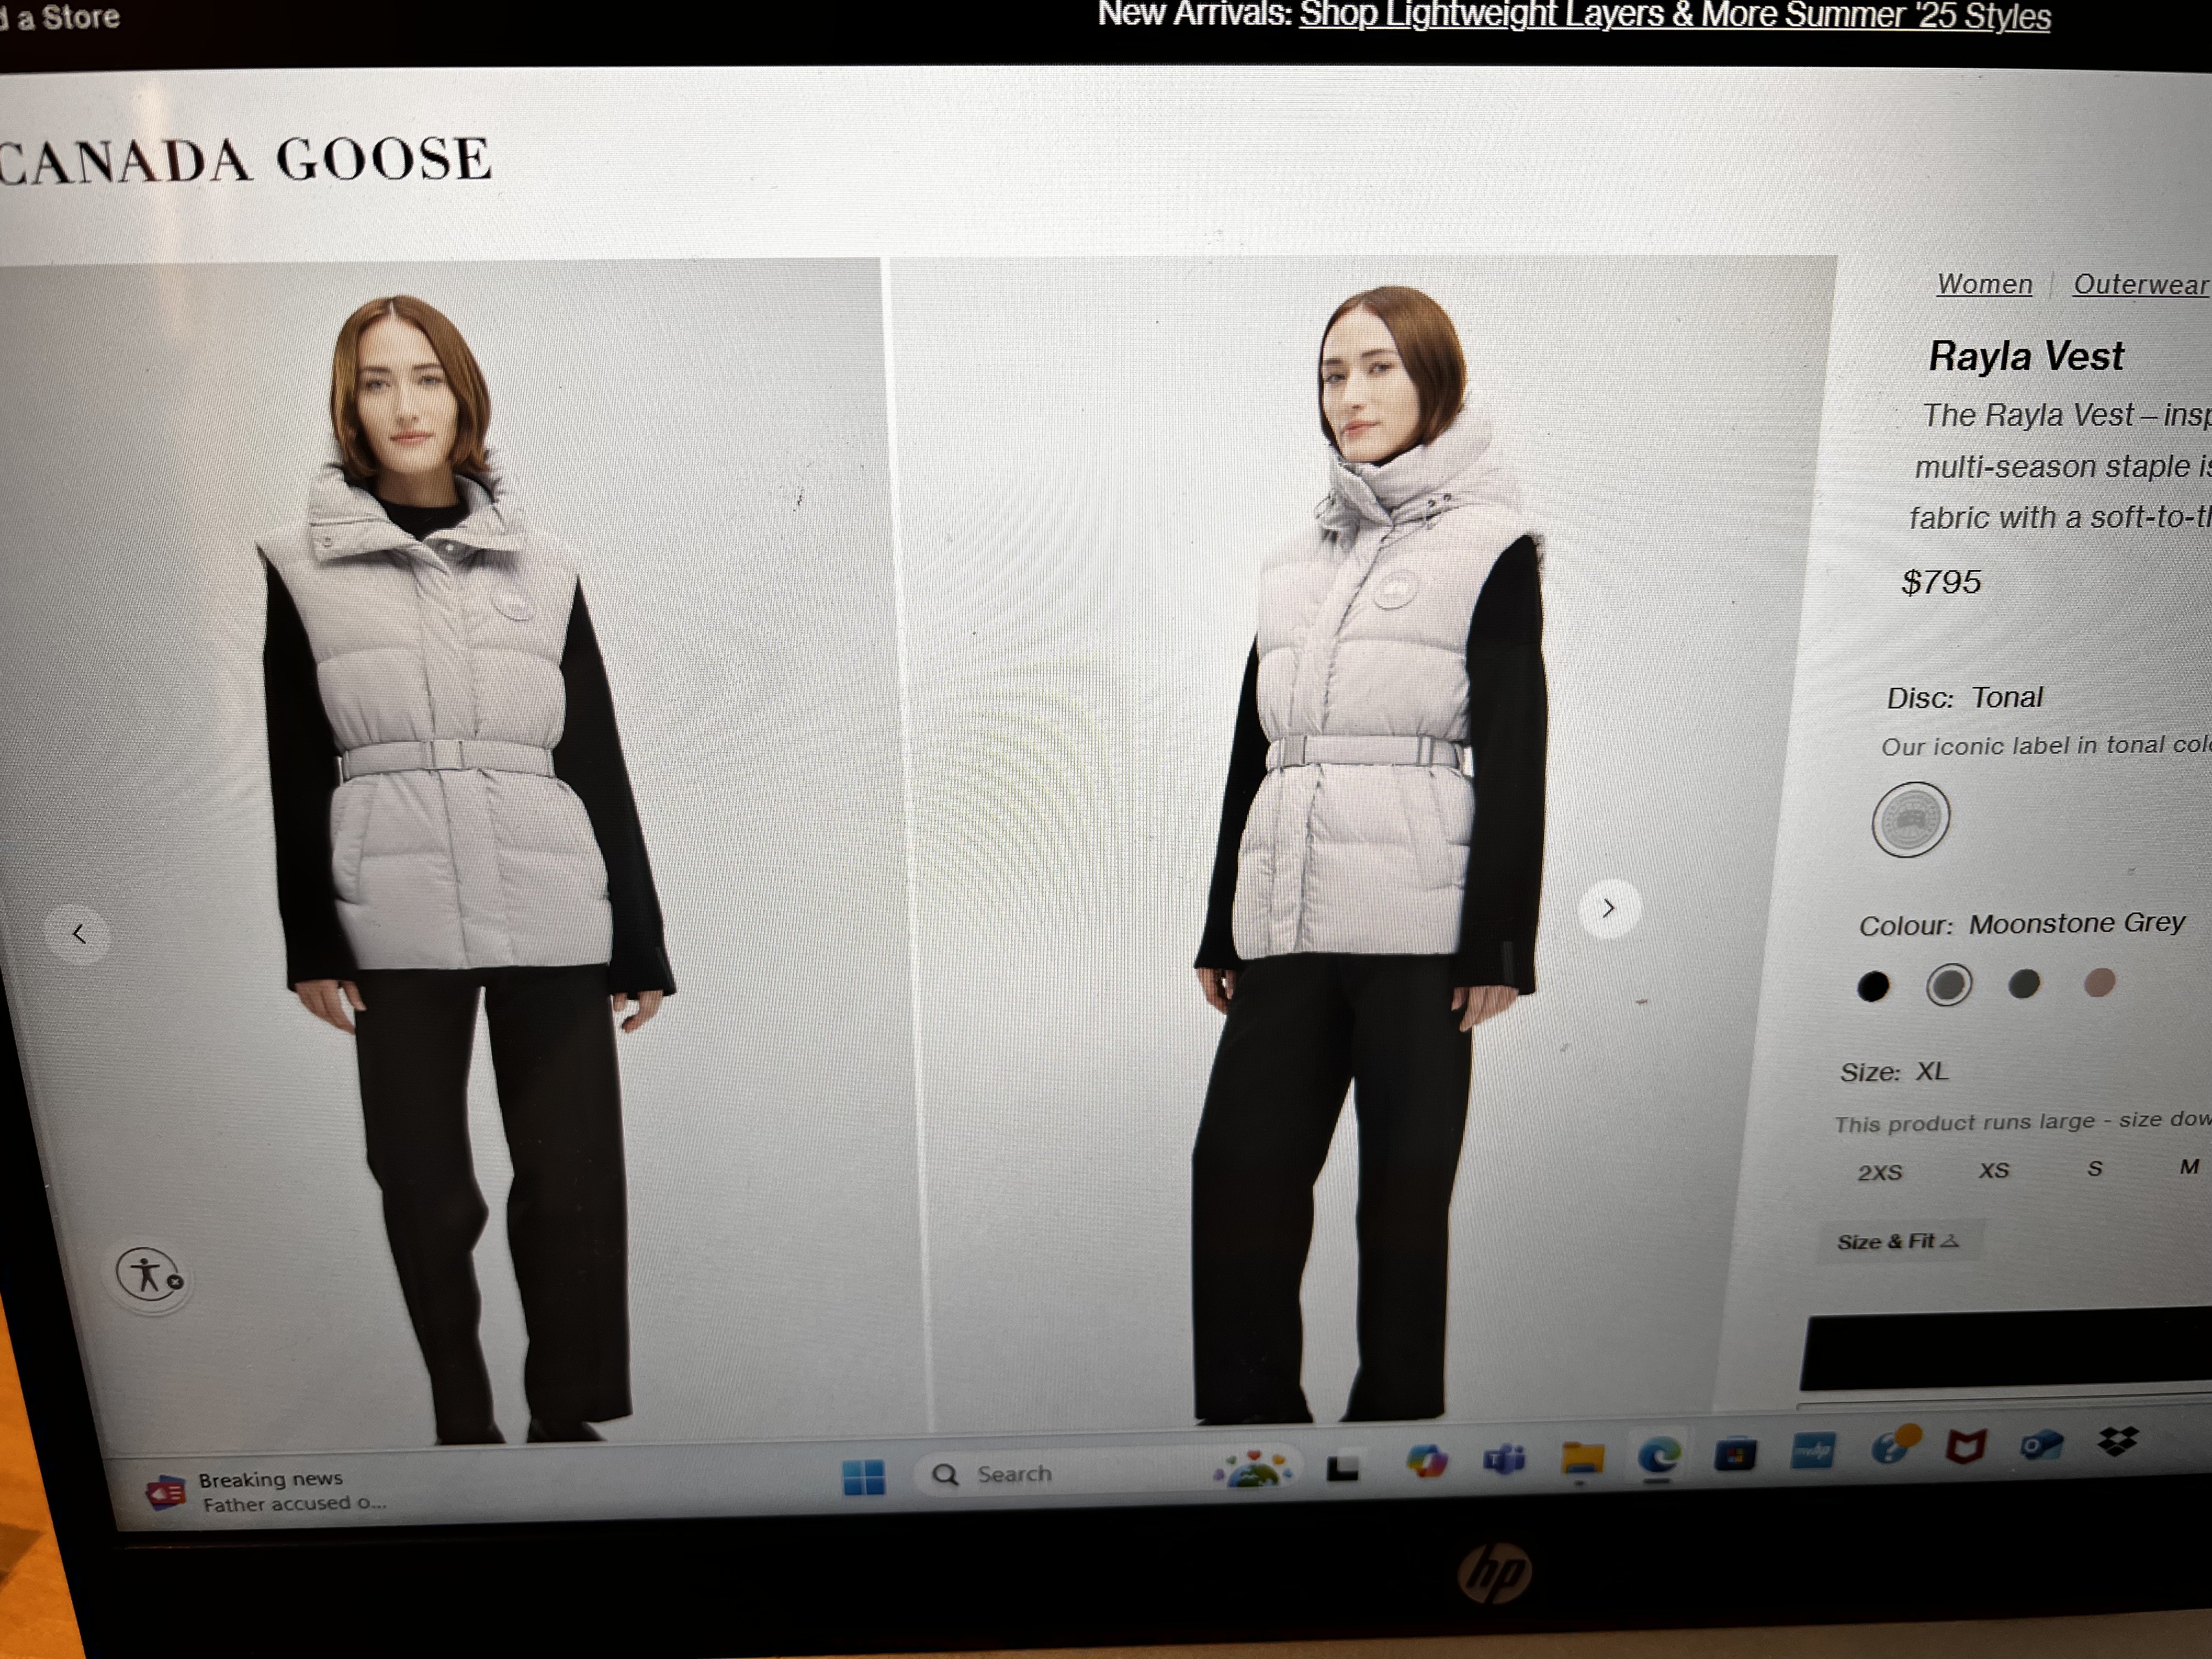Open Outlook from the taskbar

[2041, 1444]
